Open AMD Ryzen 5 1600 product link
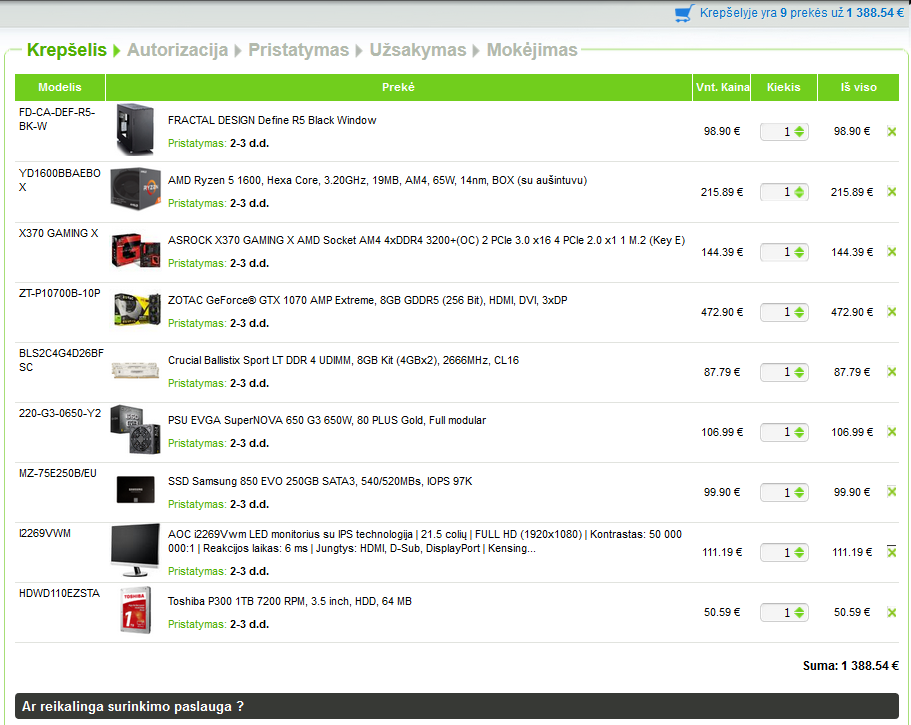The height and width of the screenshot is (725, 911). pos(378,180)
